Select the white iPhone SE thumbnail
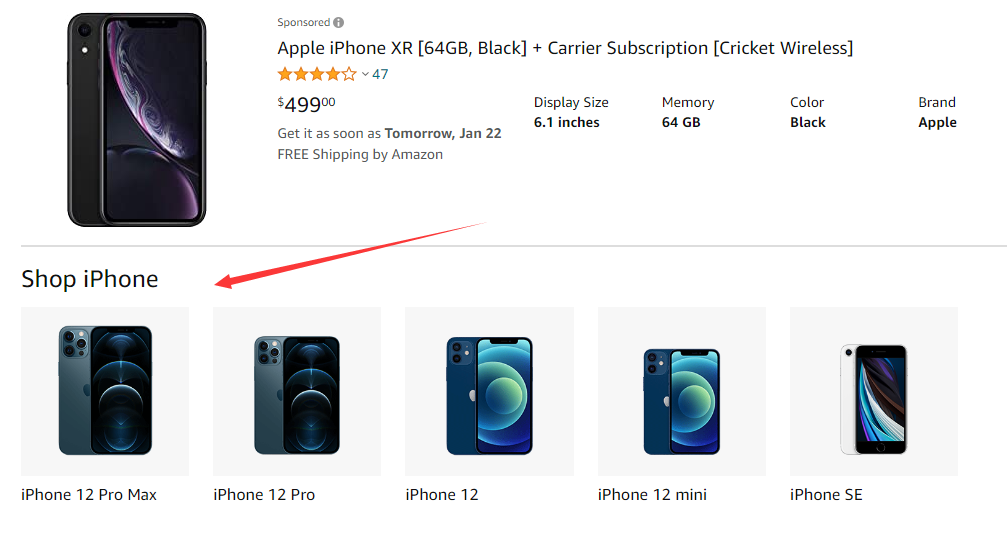The height and width of the screenshot is (543, 1007). (x=873, y=390)
